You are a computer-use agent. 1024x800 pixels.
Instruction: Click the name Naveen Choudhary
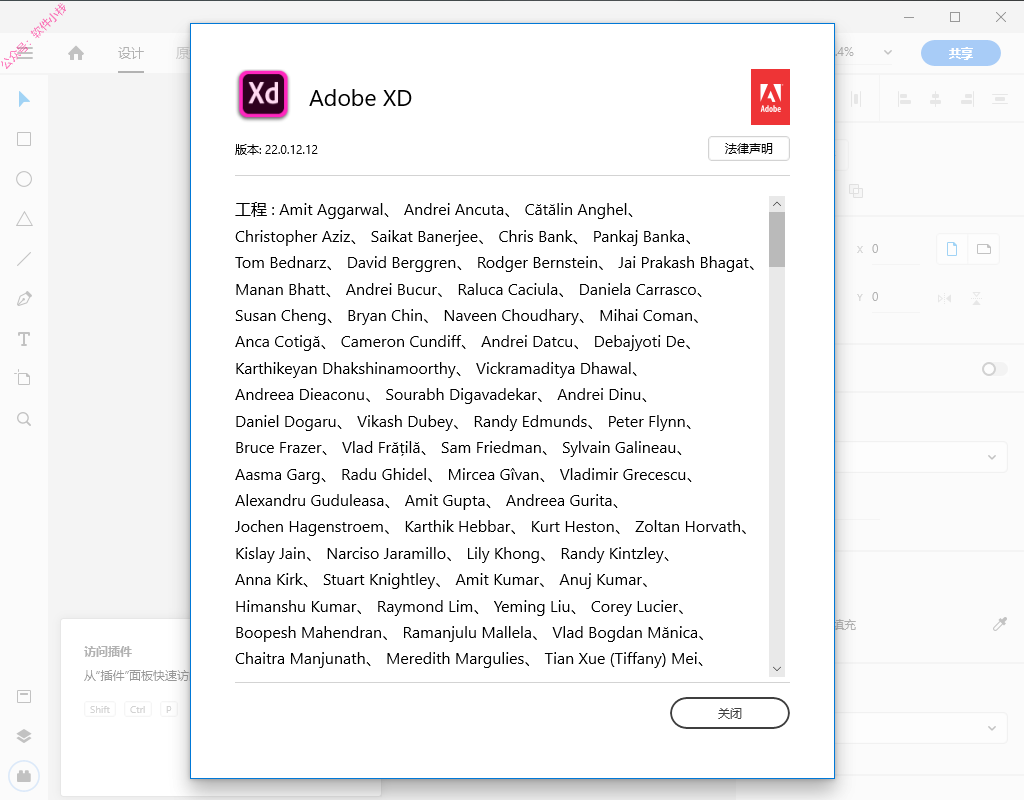pyautogui.click(x=511, y=315)
